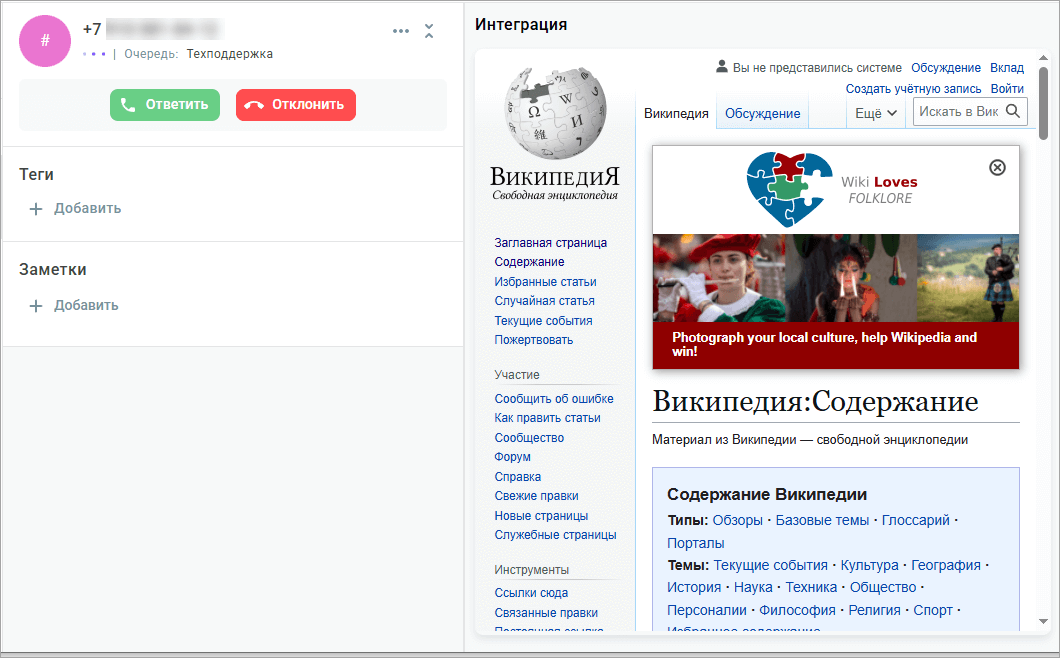
Task: Open Глоссарий link
Action: [x=915, y=520]
